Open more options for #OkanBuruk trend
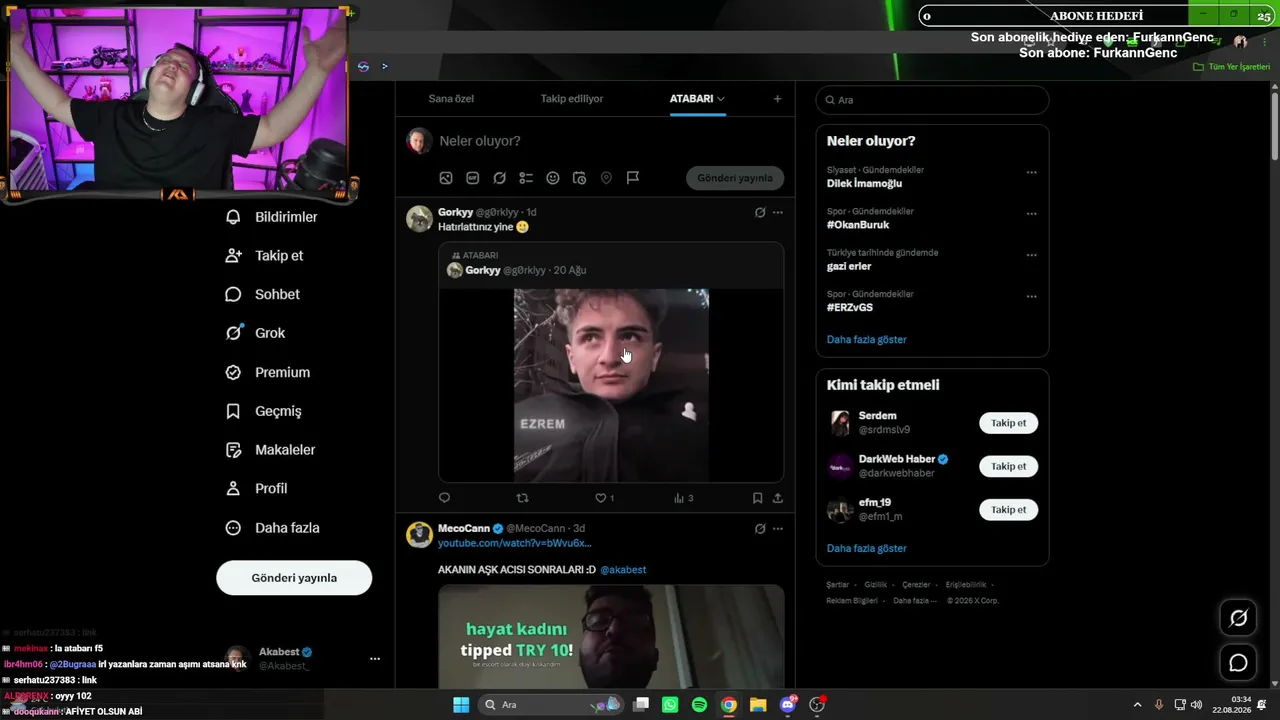 [x=1031, y=214]
